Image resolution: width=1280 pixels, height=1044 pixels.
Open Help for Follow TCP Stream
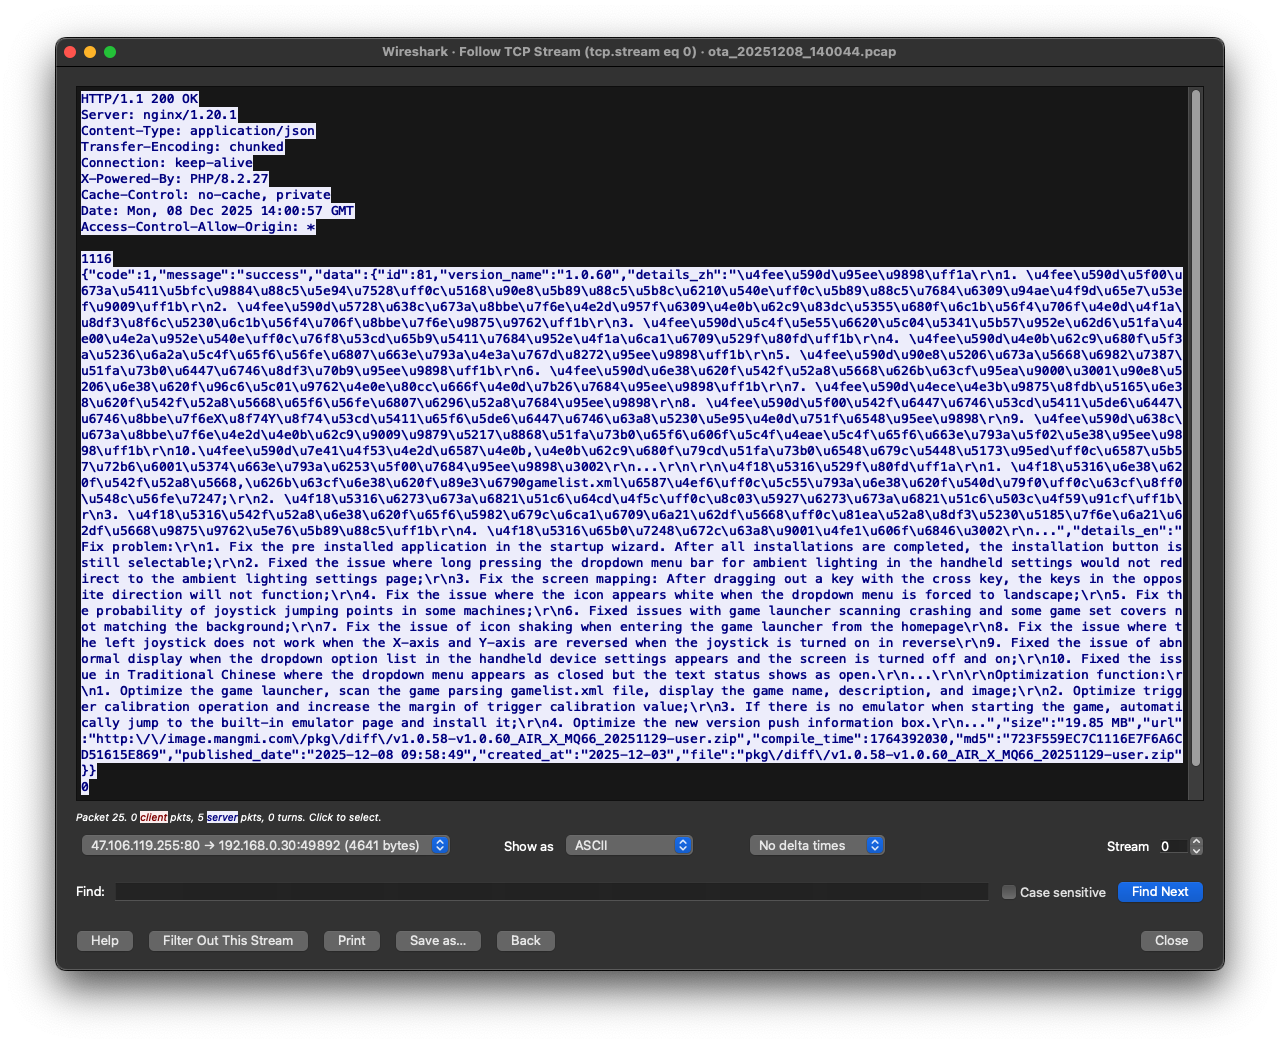pos(105,941)
